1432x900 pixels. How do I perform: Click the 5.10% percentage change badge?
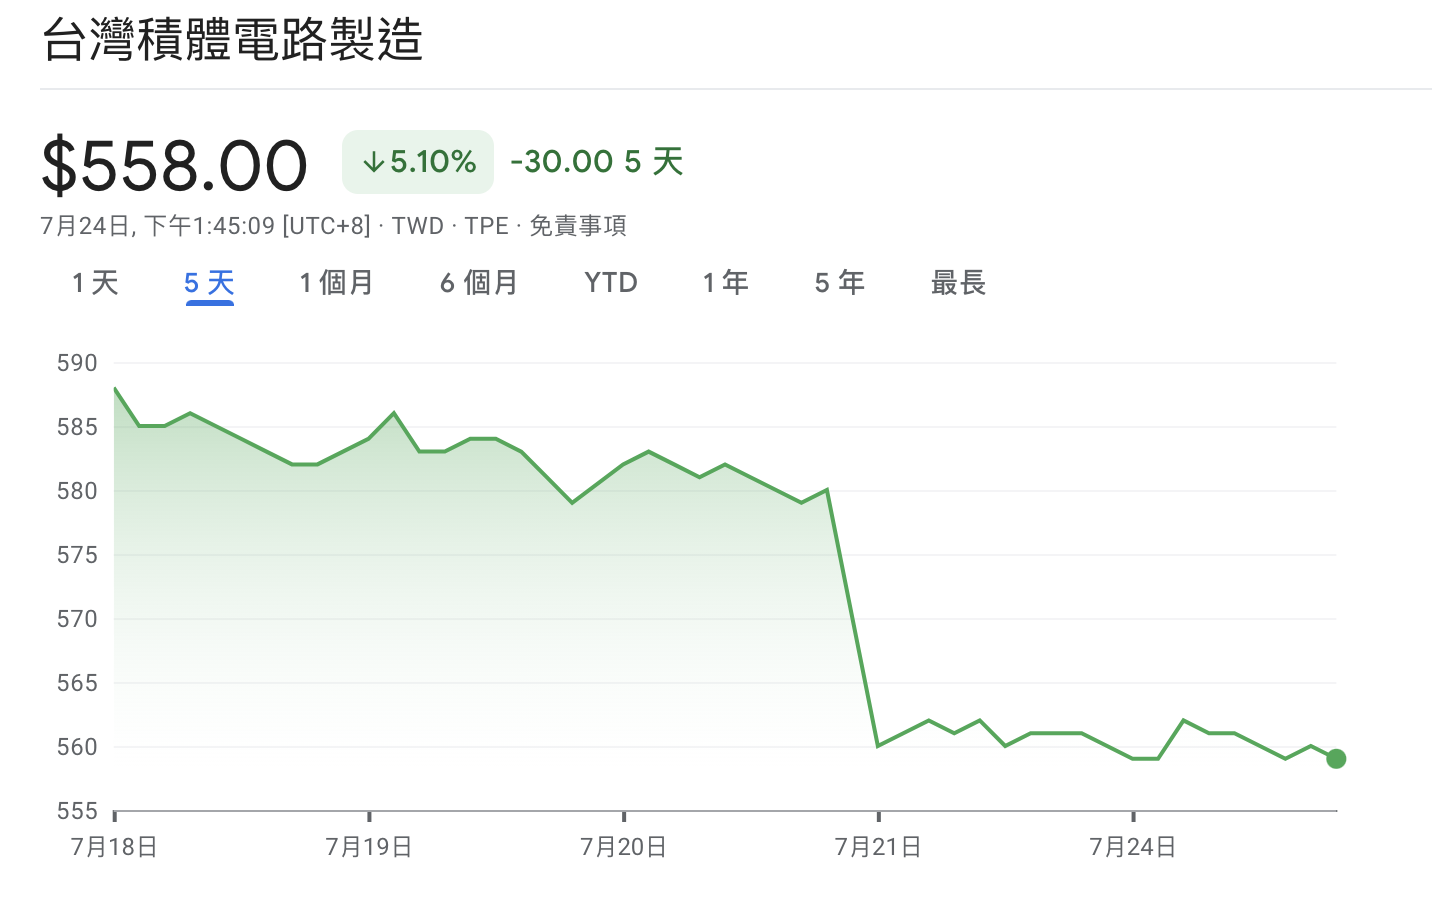(418, 162)
